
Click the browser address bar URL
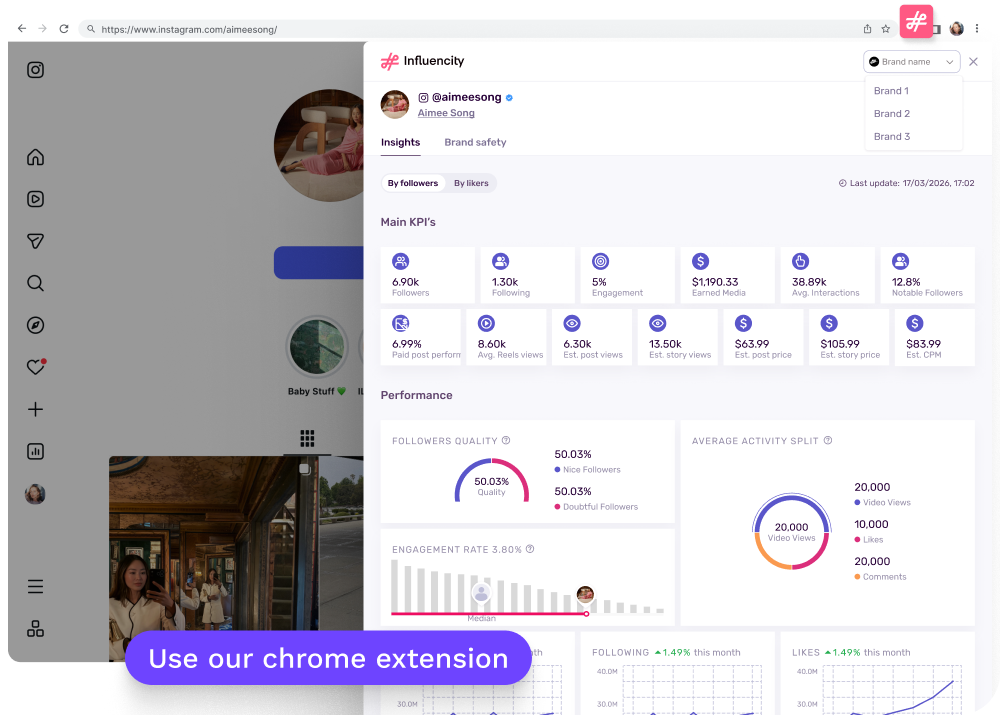pyautogui.click(x=189, y=29)
